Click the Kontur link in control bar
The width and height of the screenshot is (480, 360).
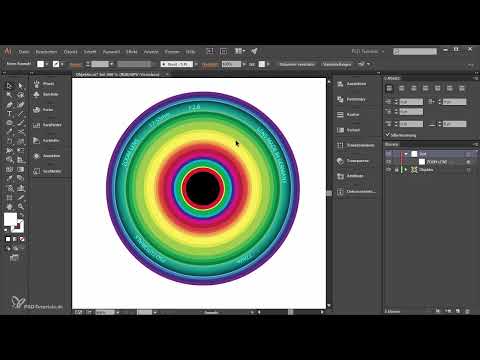coord(75,64)
